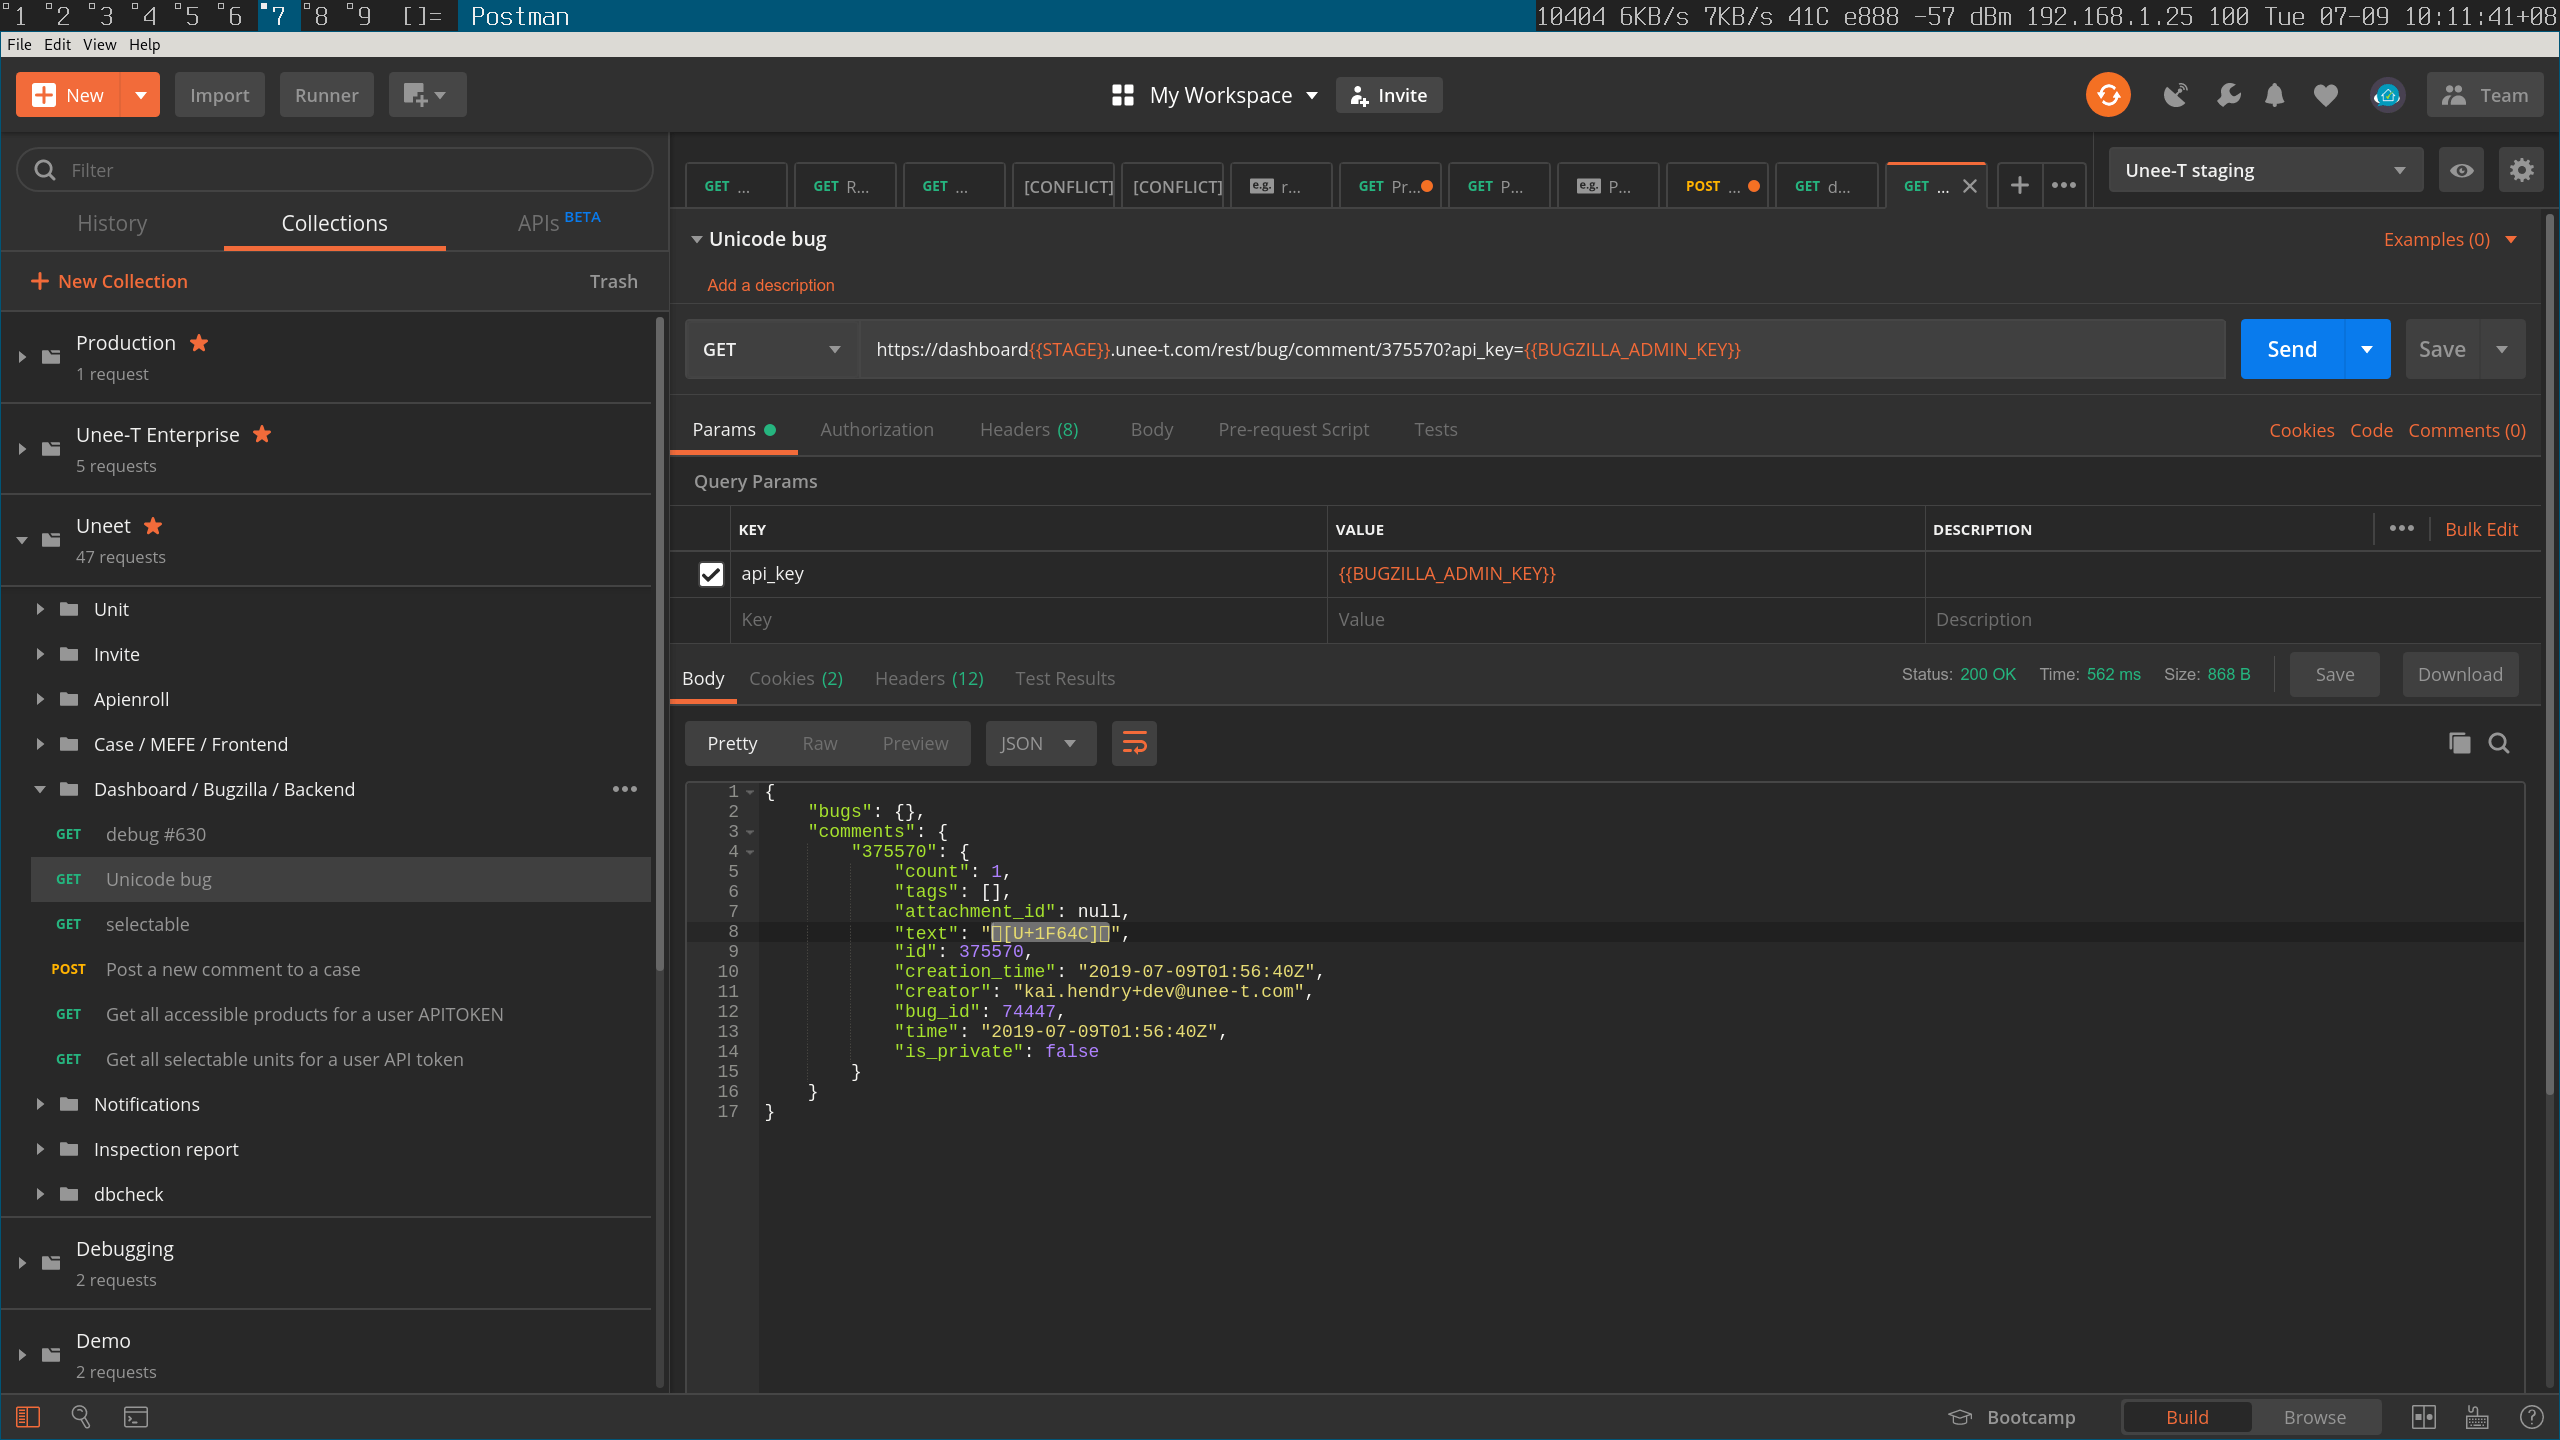Open the Save button dropdown arrow
2560x1440 pixels.
pyautogui.click(x=2502, y=349)
